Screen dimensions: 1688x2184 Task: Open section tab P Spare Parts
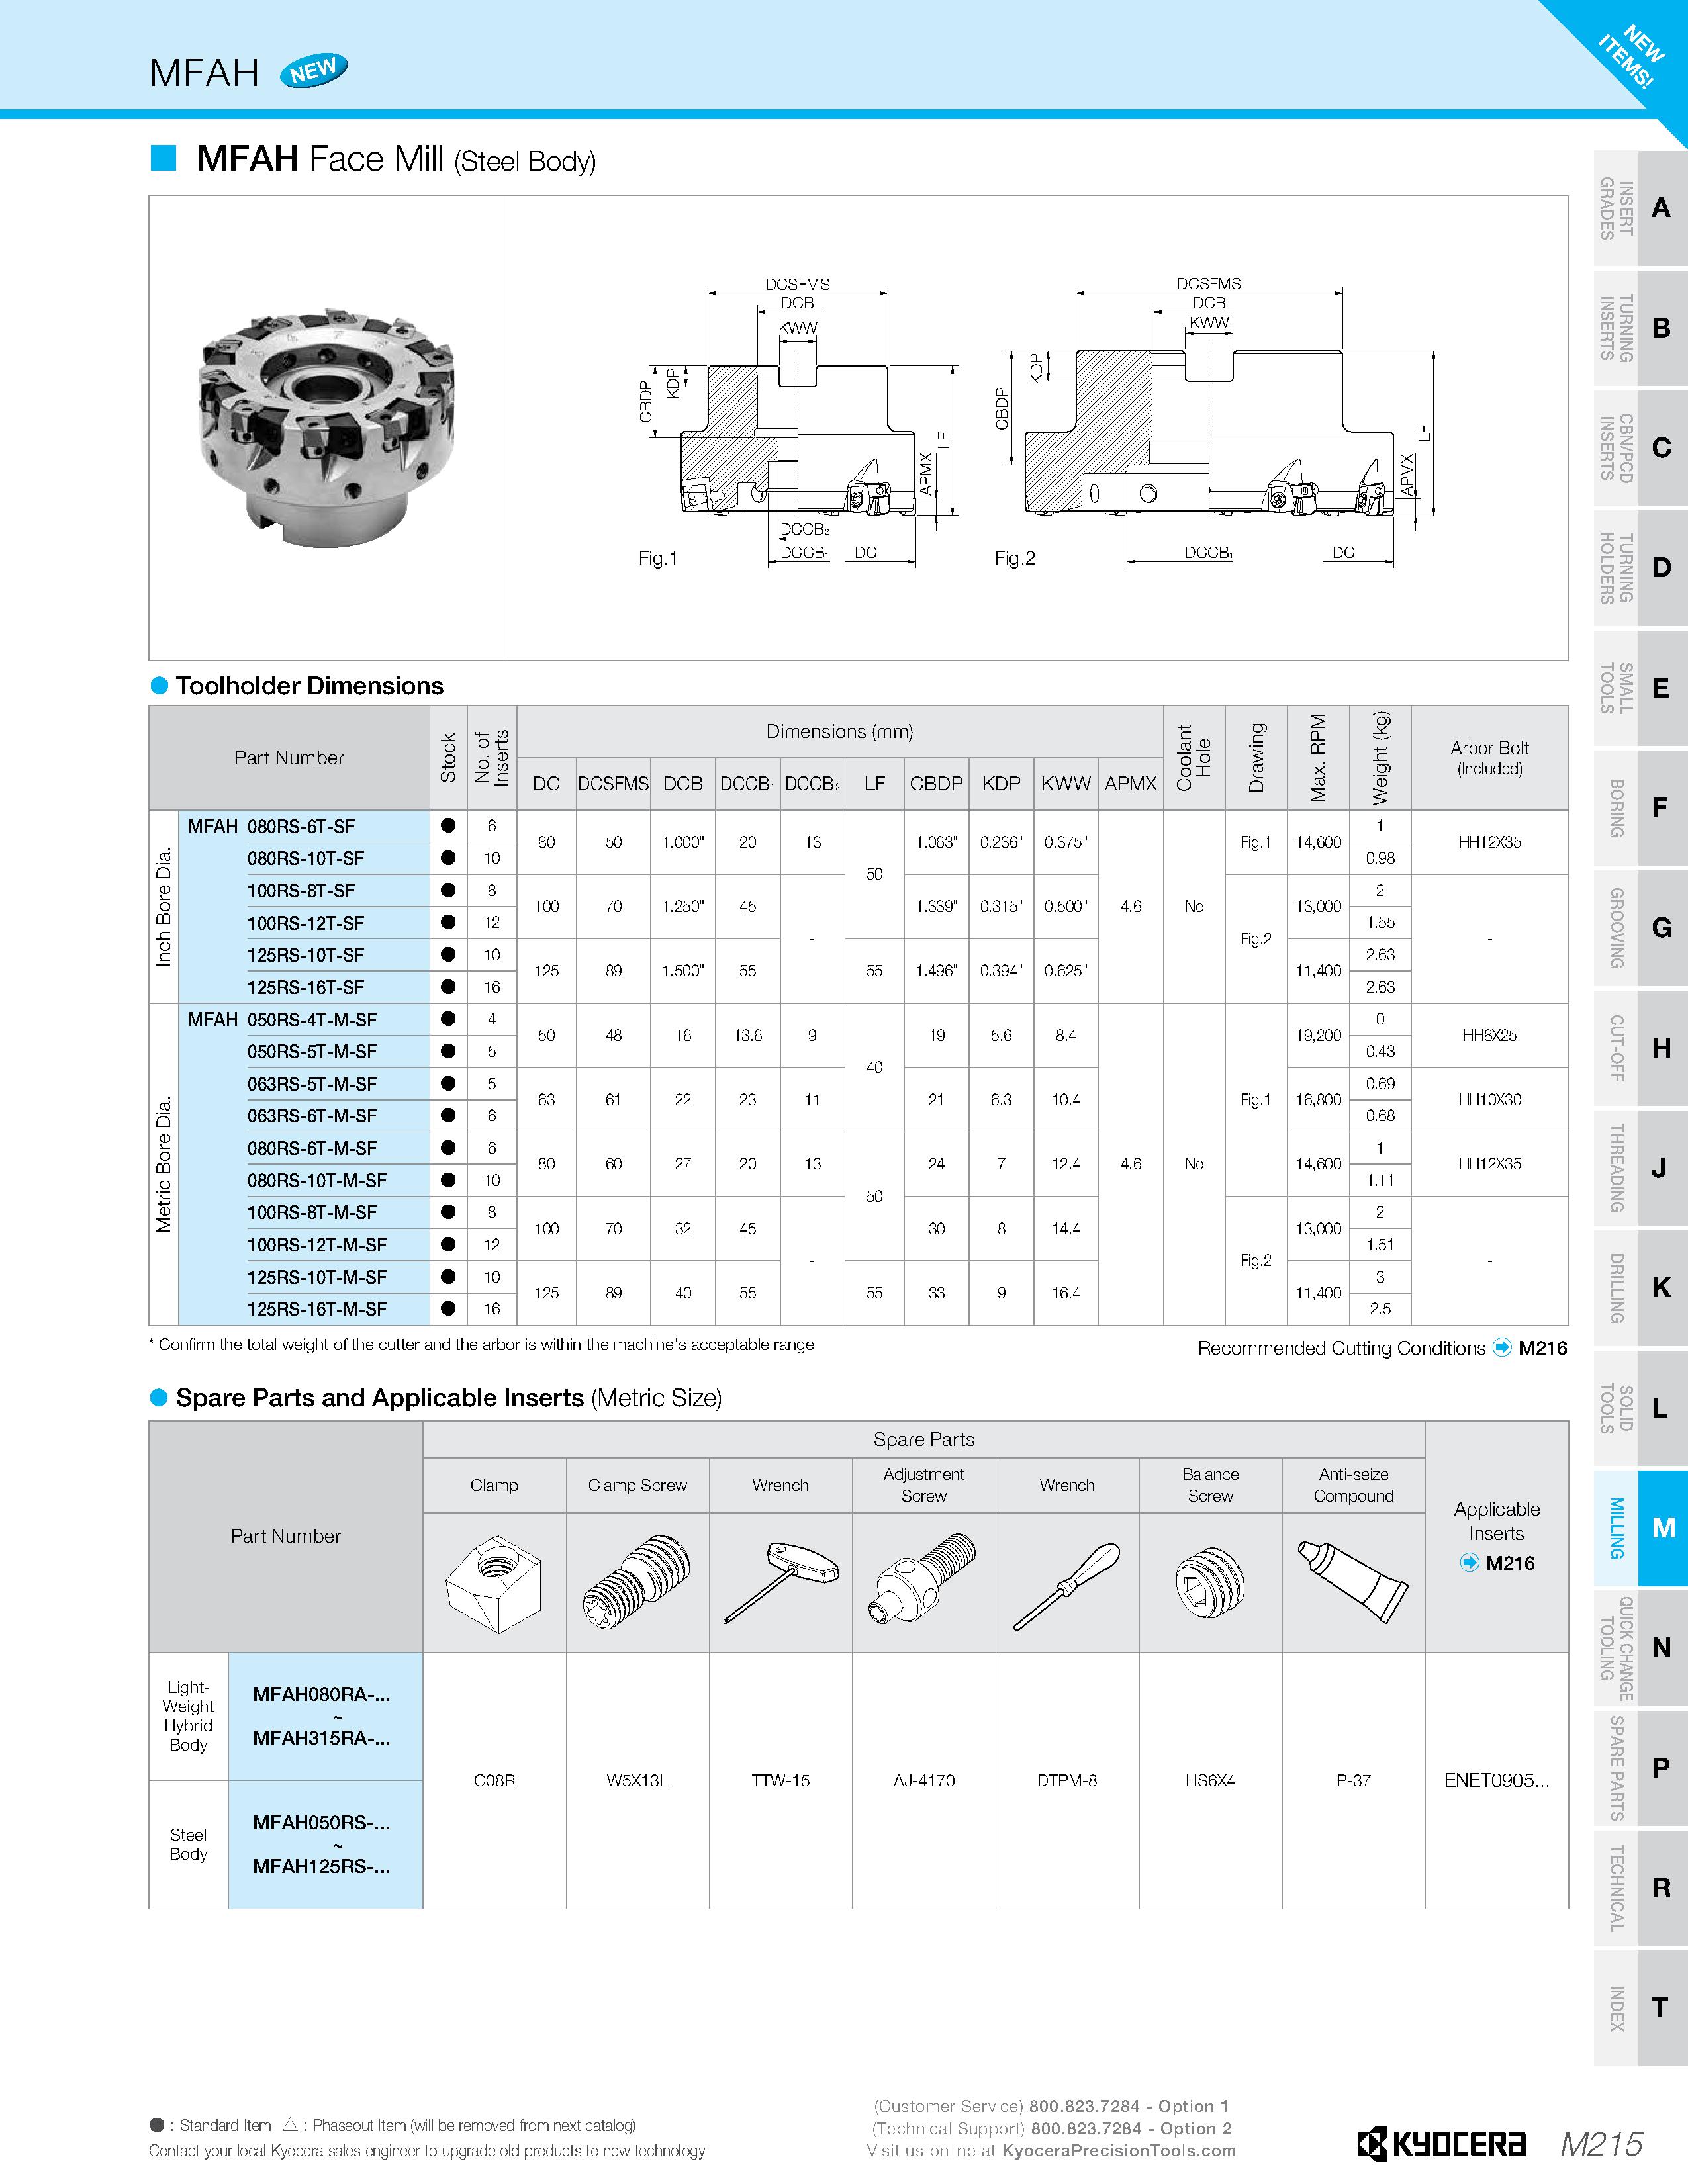click(x=1641, y=1768)
